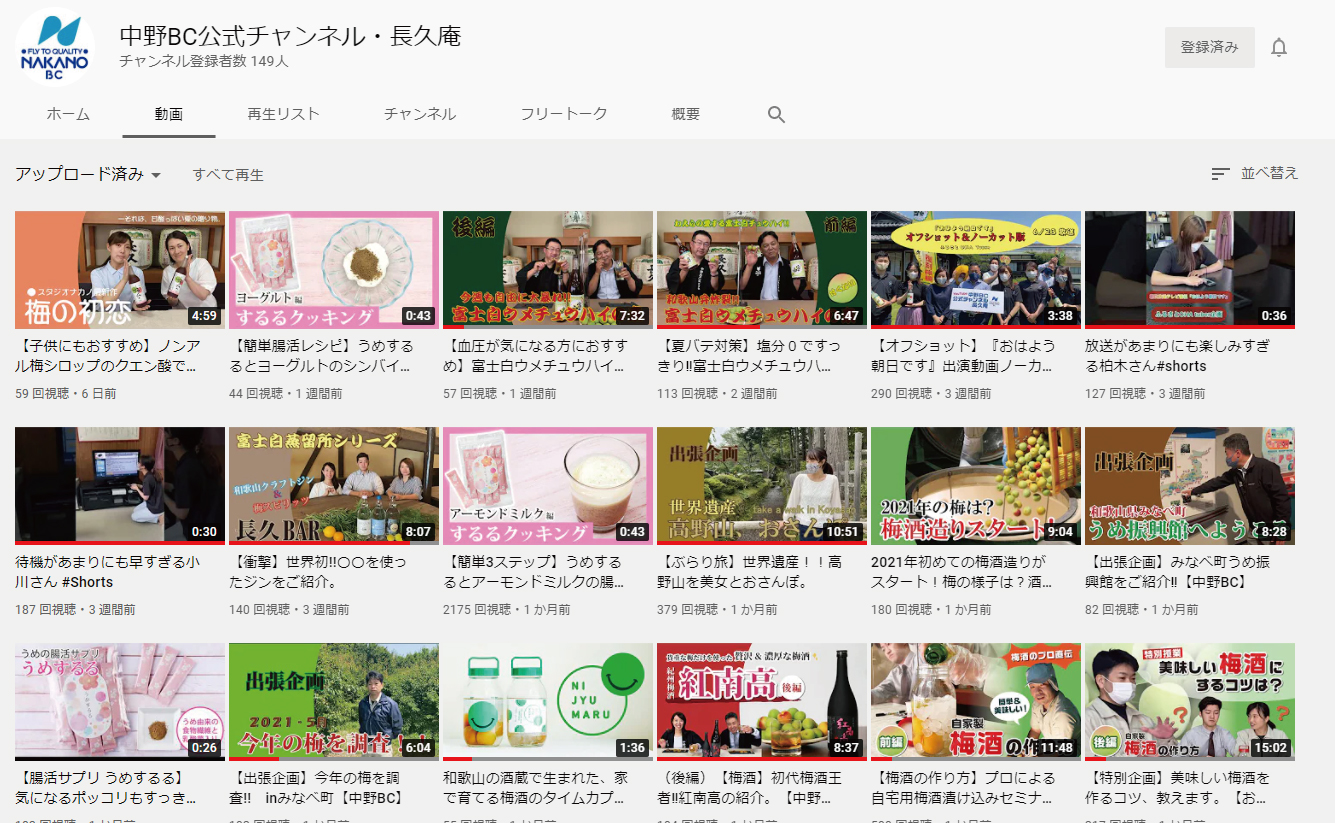
Task: Open the 並べ替え sort menu
Action: click(x=1255, y=174)
